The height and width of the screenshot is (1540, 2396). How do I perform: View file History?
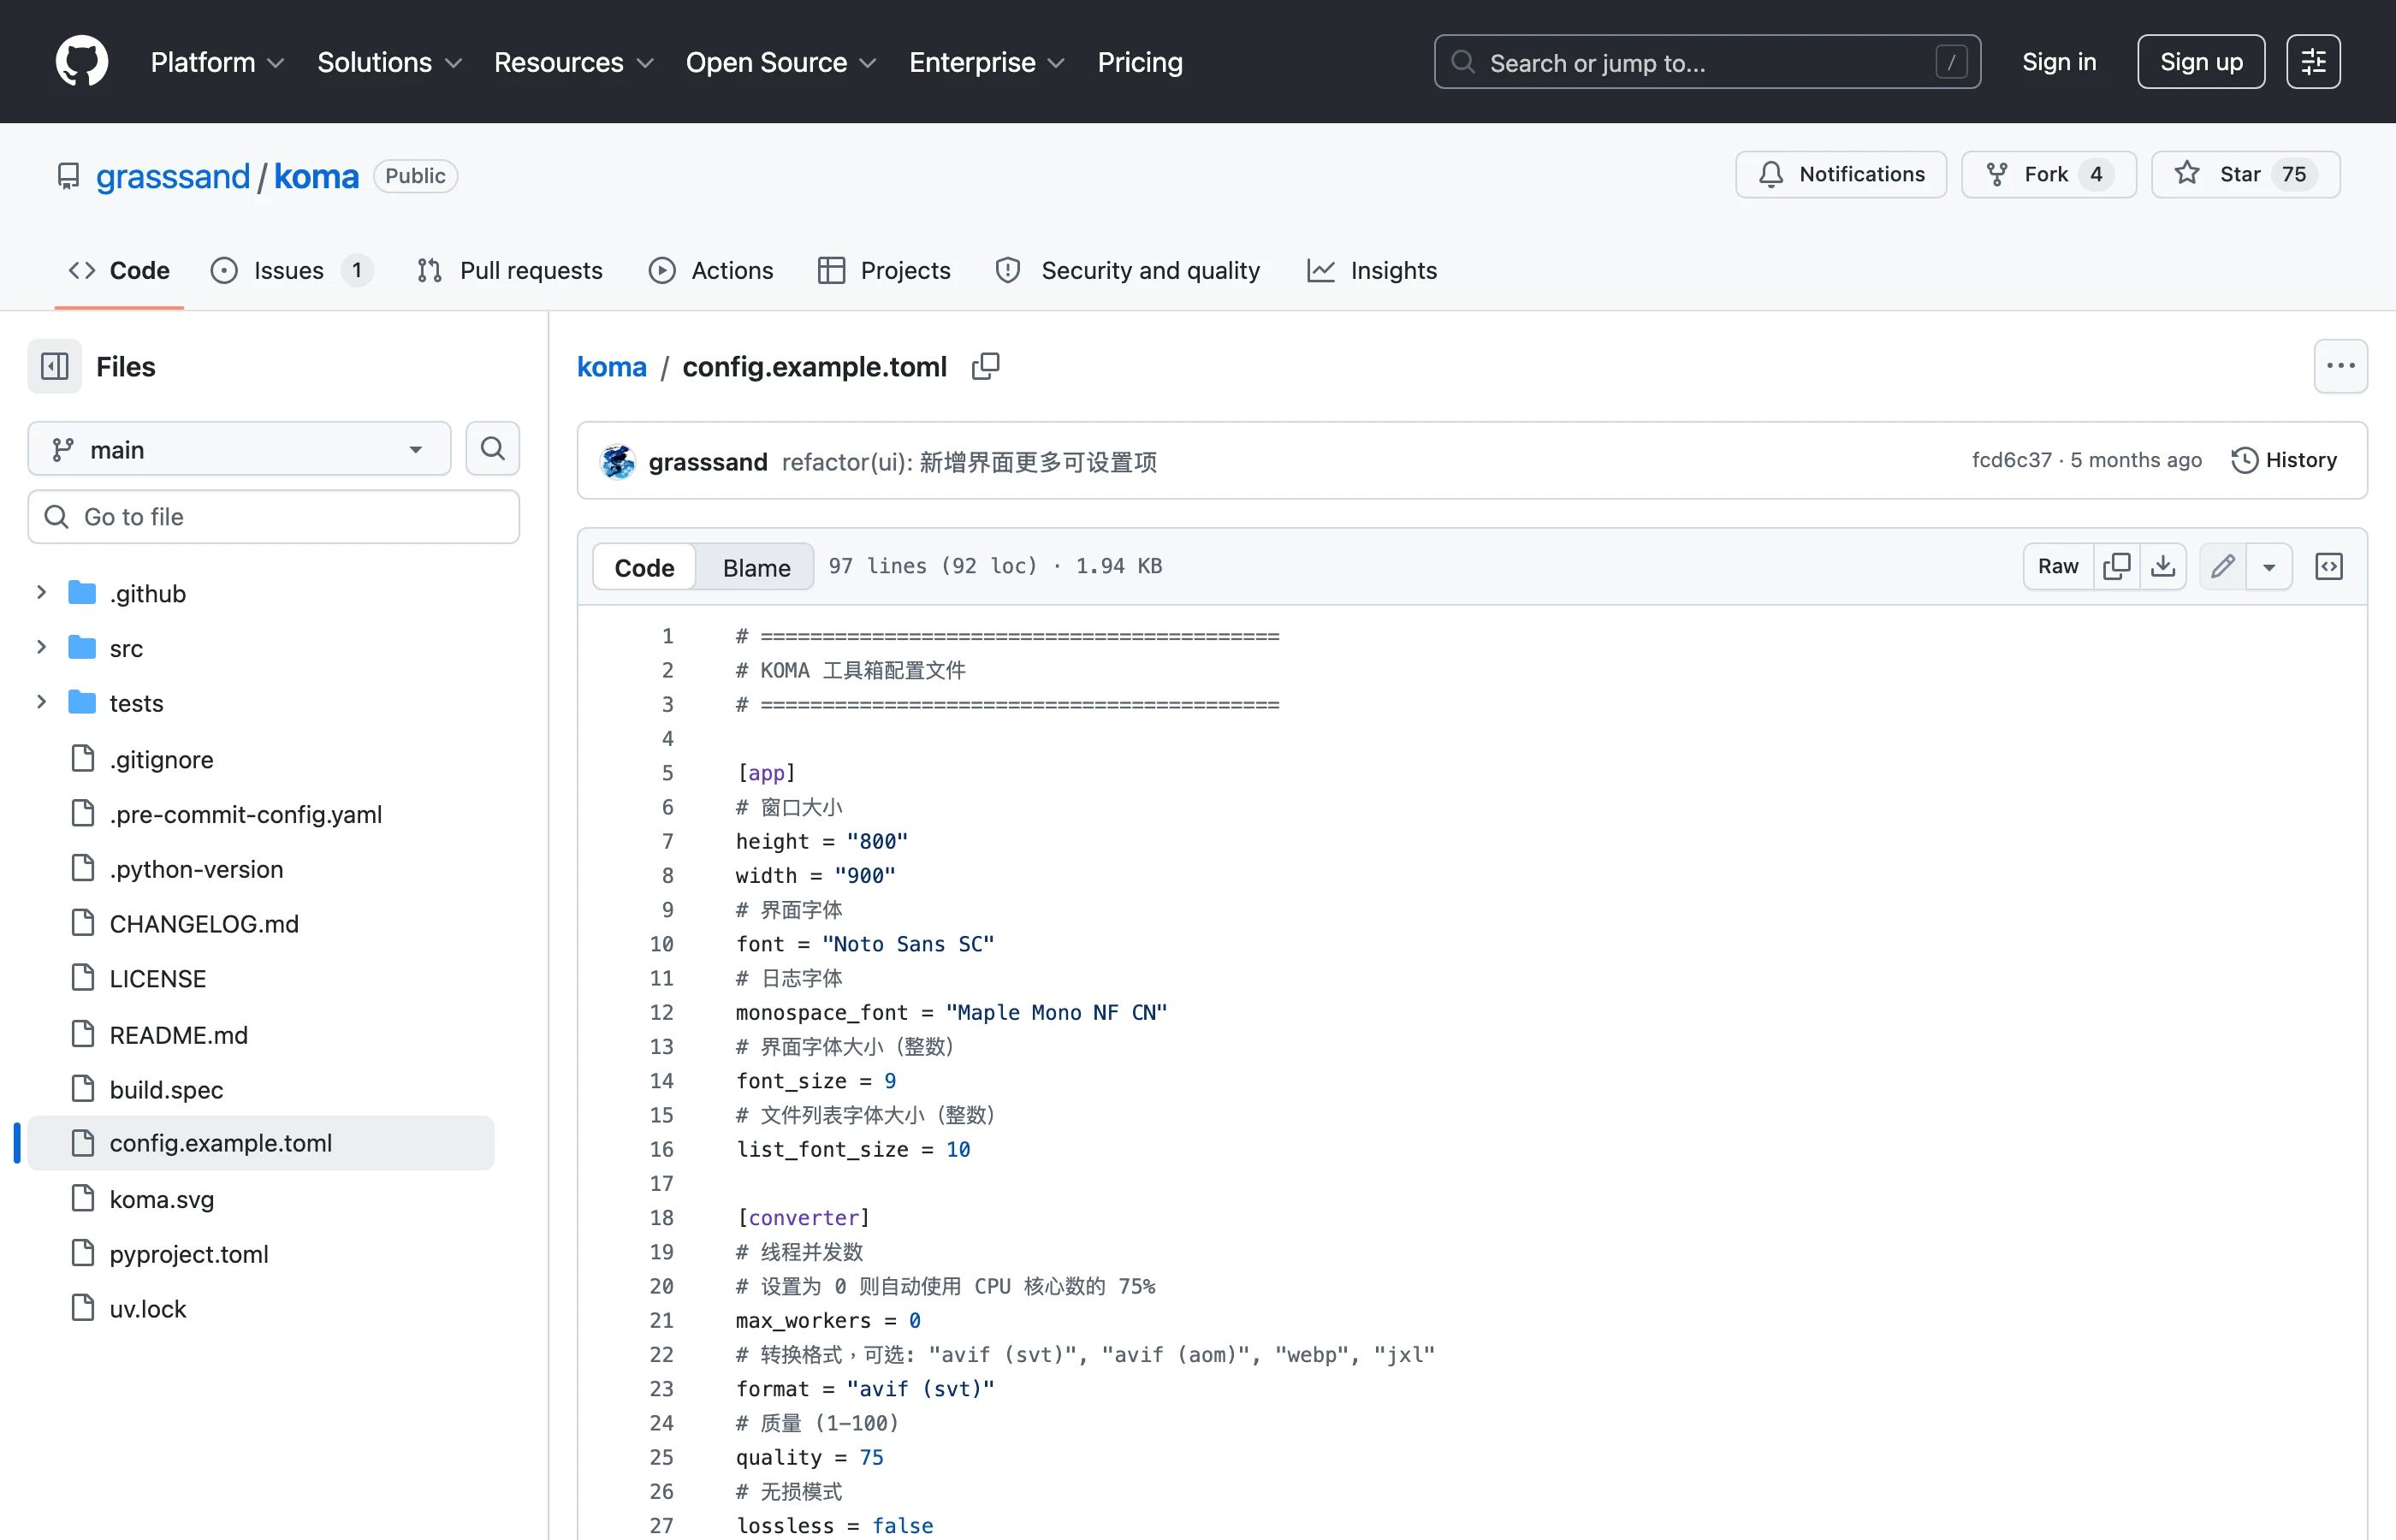click(x=2284, y=460)
